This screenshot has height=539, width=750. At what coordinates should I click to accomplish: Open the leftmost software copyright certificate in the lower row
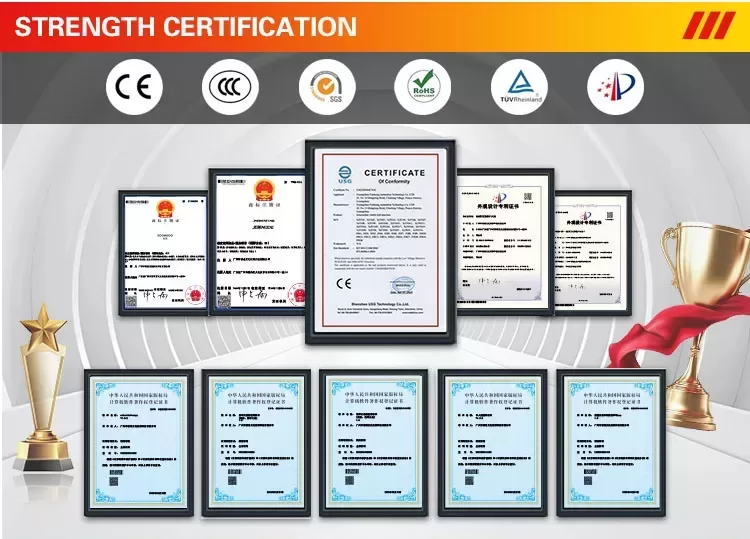139,443
